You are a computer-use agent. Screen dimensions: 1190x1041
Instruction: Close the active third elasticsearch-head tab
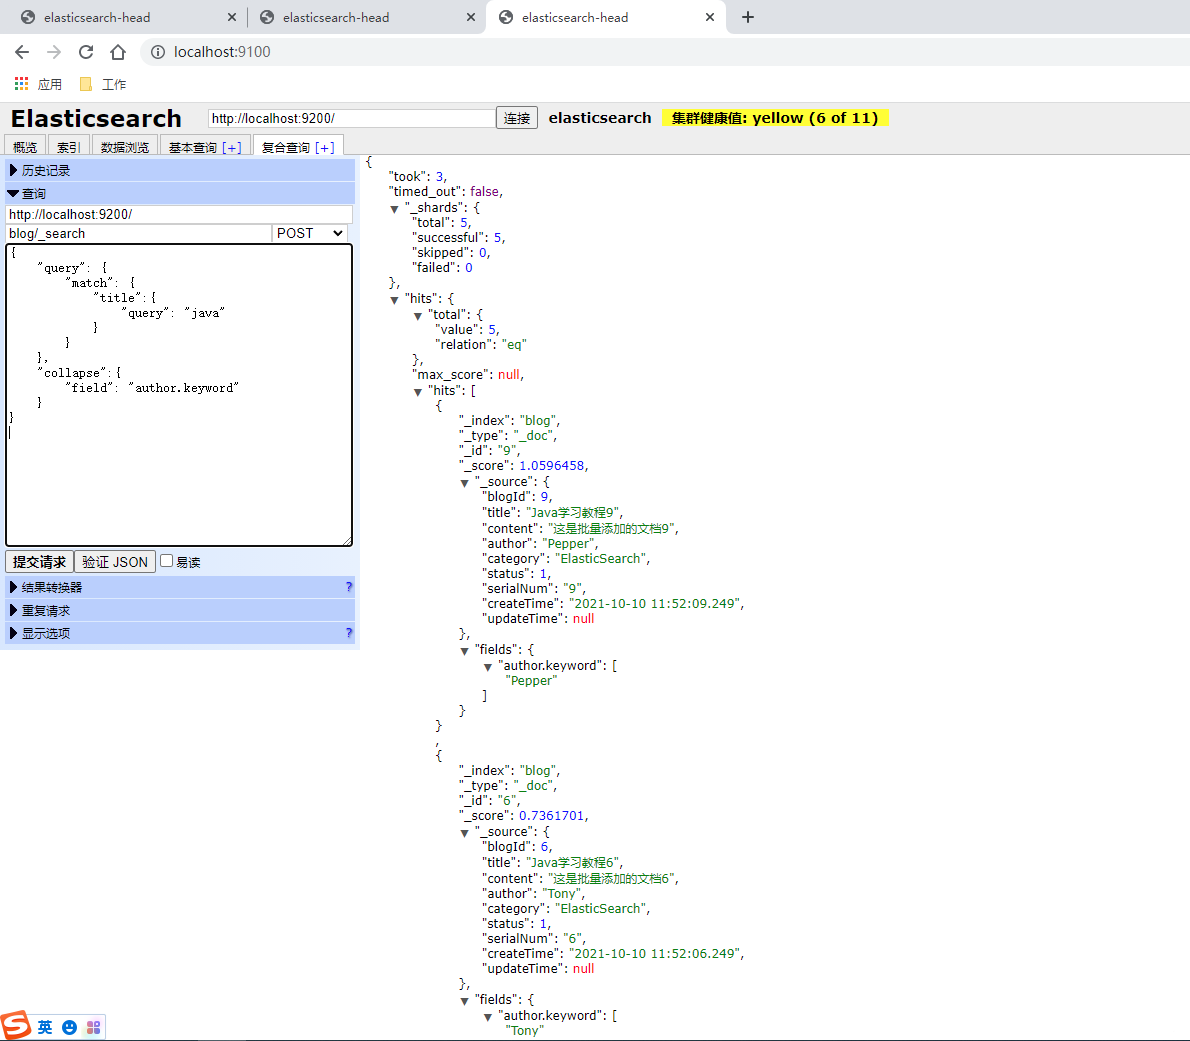[x=710, y=17]
